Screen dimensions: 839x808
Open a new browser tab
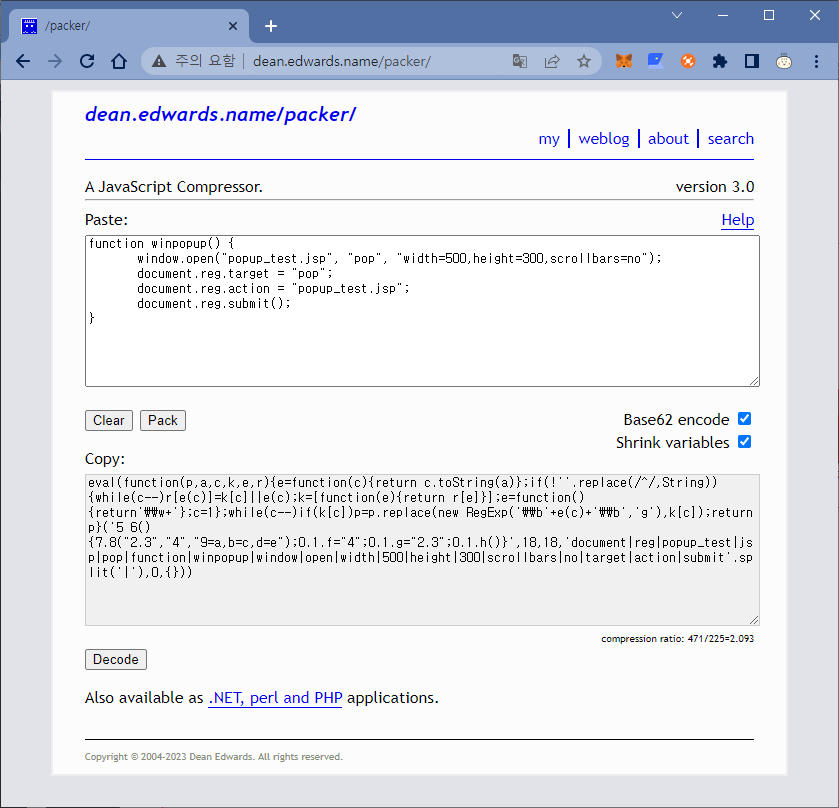[x=271, y=26]
